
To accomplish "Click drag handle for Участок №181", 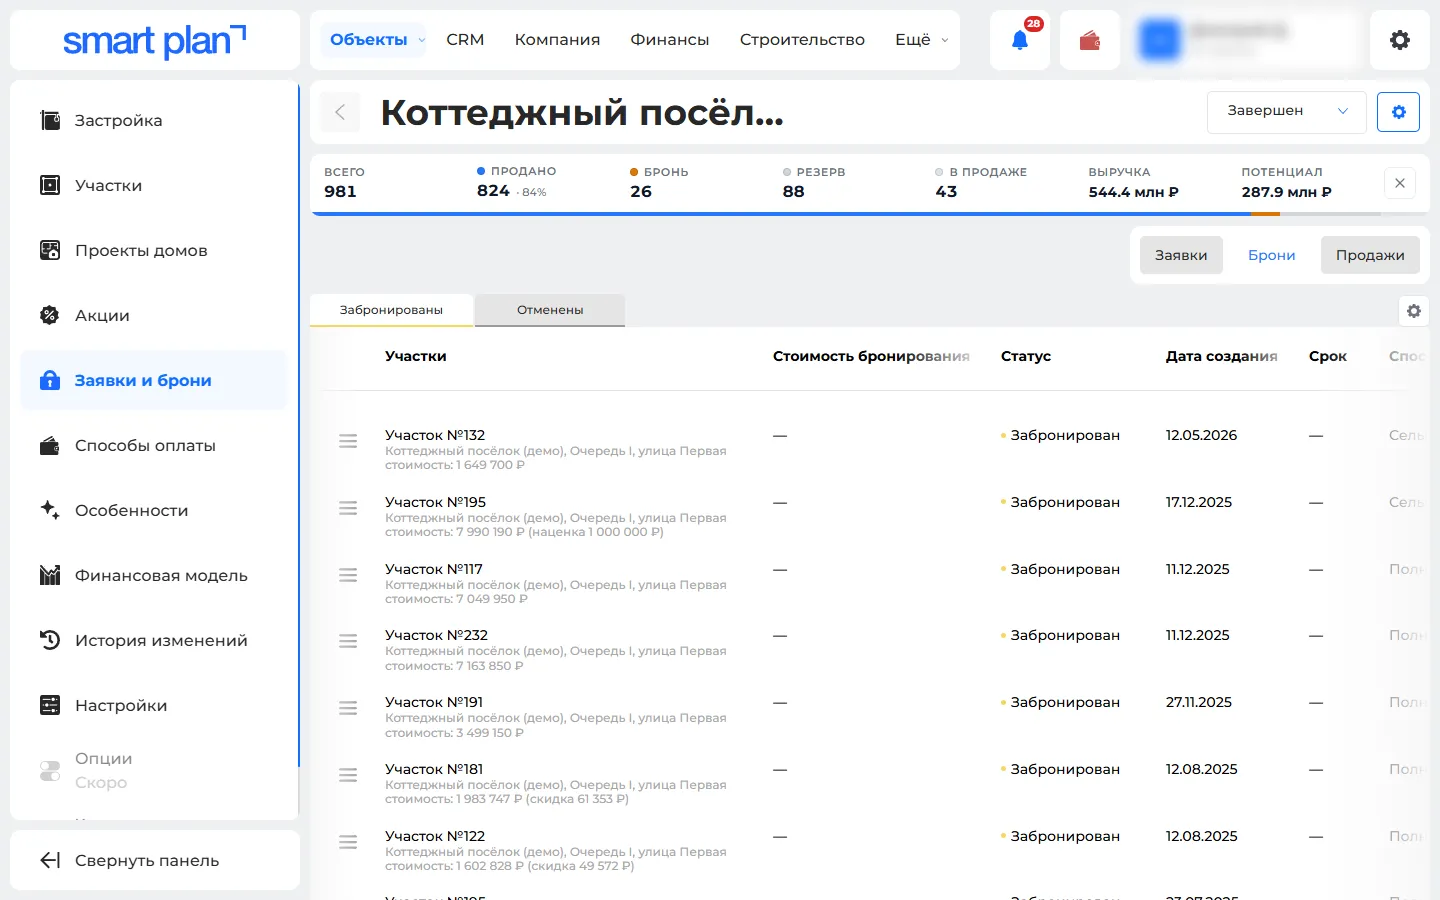I will coord(348,775).
